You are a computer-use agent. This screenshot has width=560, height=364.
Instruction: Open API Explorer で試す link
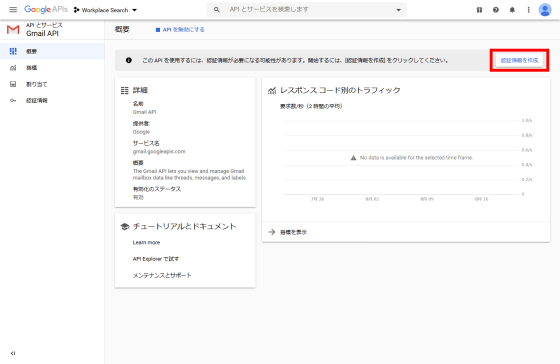156,259
